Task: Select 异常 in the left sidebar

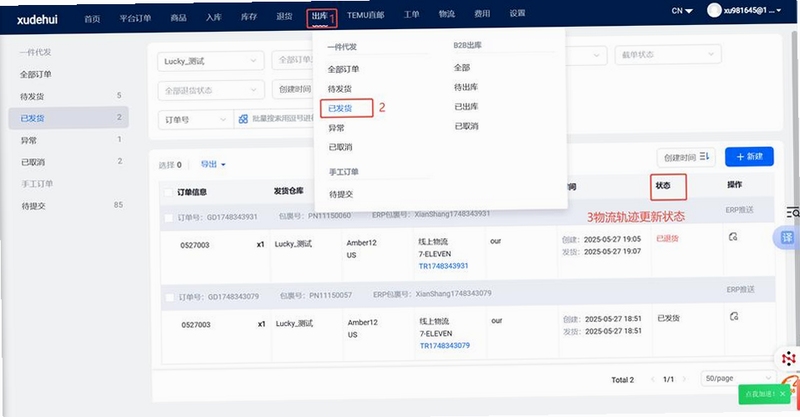Action: click(x=29, y=140)
